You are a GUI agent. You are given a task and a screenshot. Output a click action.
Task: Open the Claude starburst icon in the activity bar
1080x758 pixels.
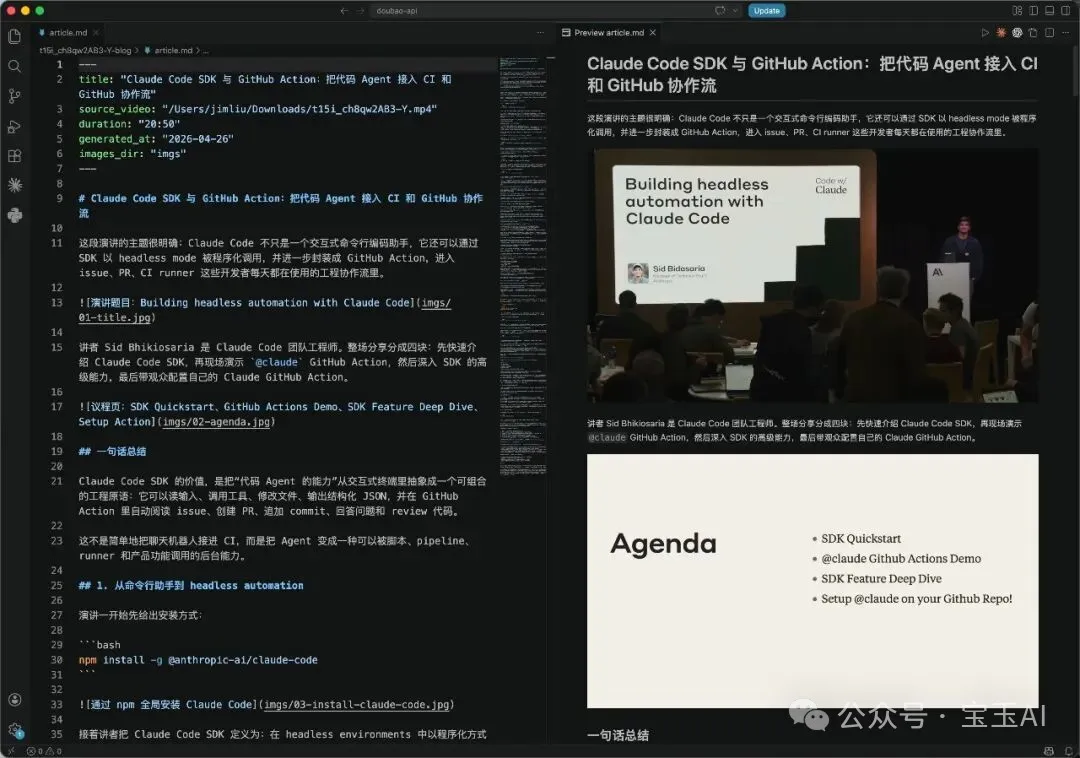tap(14, 185)
